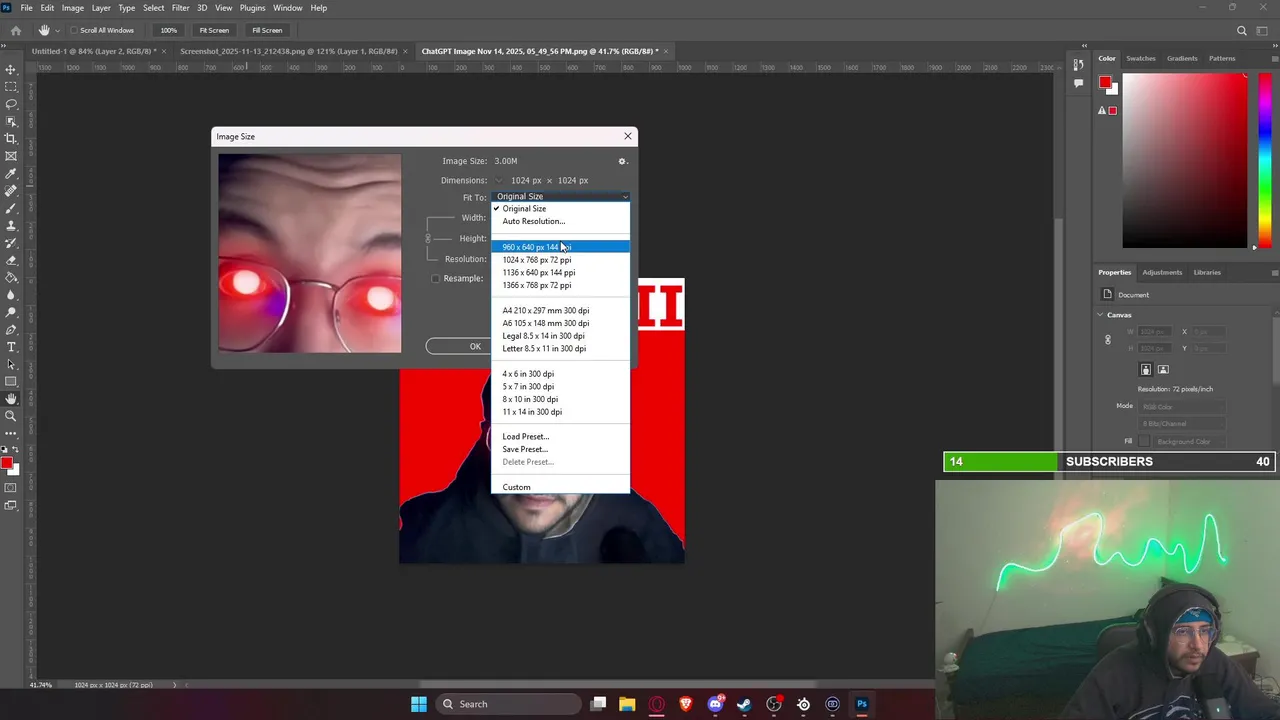
Task: Set canvas orientation to landscape
Action: pos(1163,370)
